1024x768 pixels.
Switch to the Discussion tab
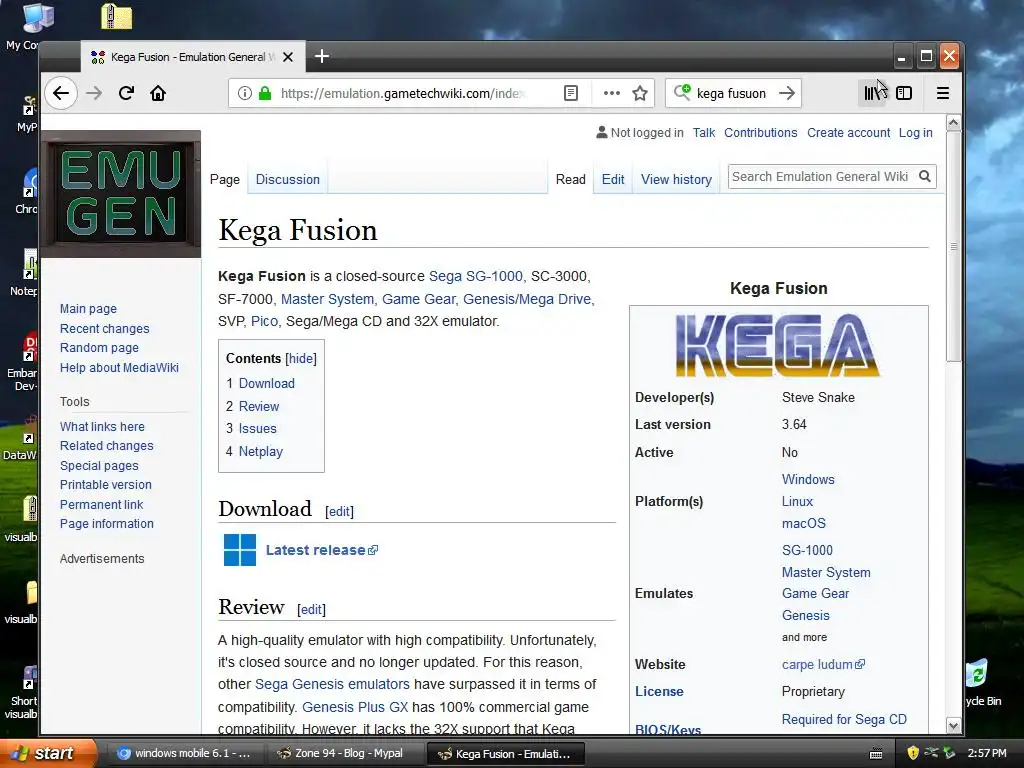(x=287, y=180)
